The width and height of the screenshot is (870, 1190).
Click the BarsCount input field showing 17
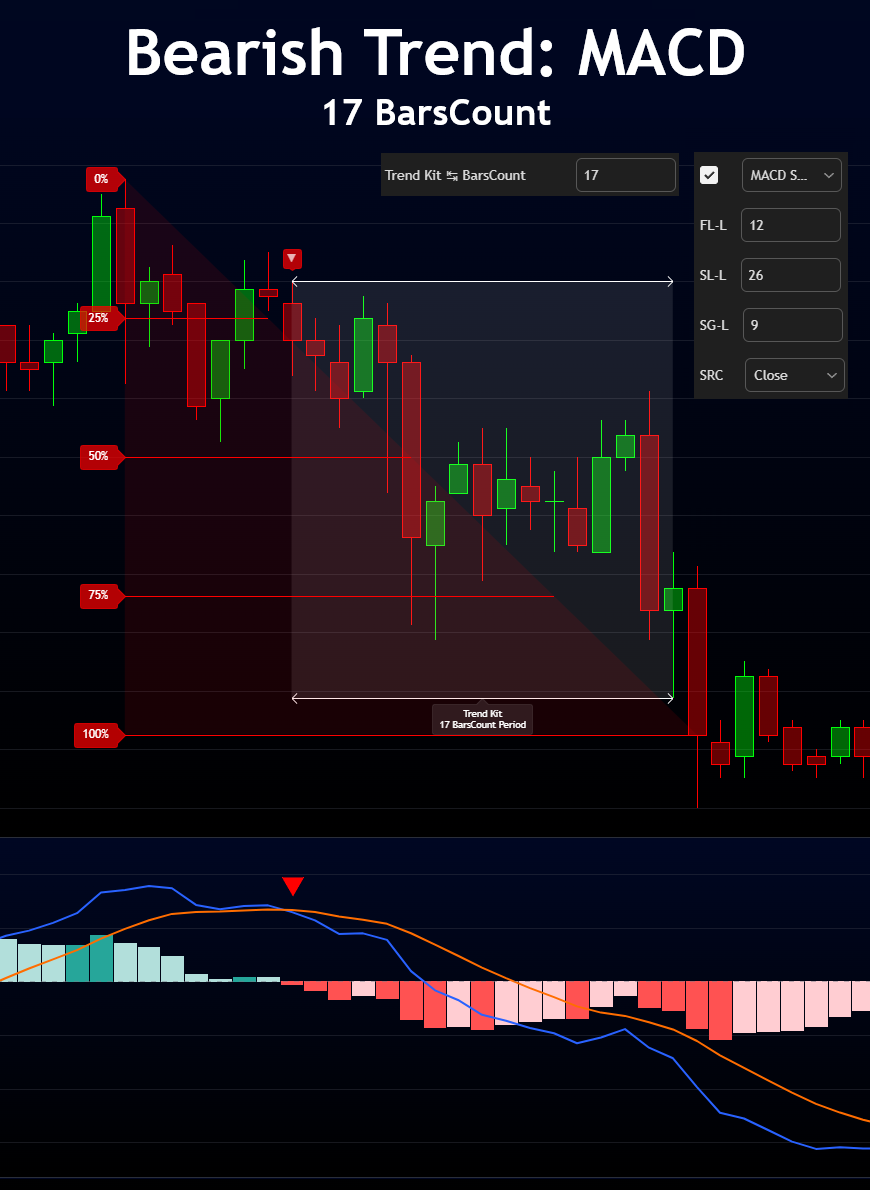tap(626, 175)
